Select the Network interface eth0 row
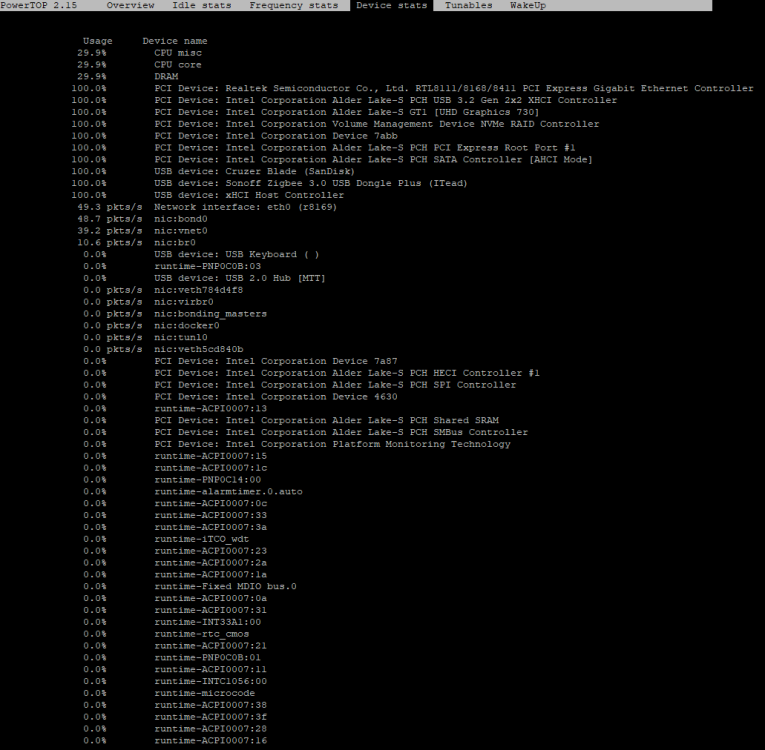The image size is (765, 750). [207, 207]
